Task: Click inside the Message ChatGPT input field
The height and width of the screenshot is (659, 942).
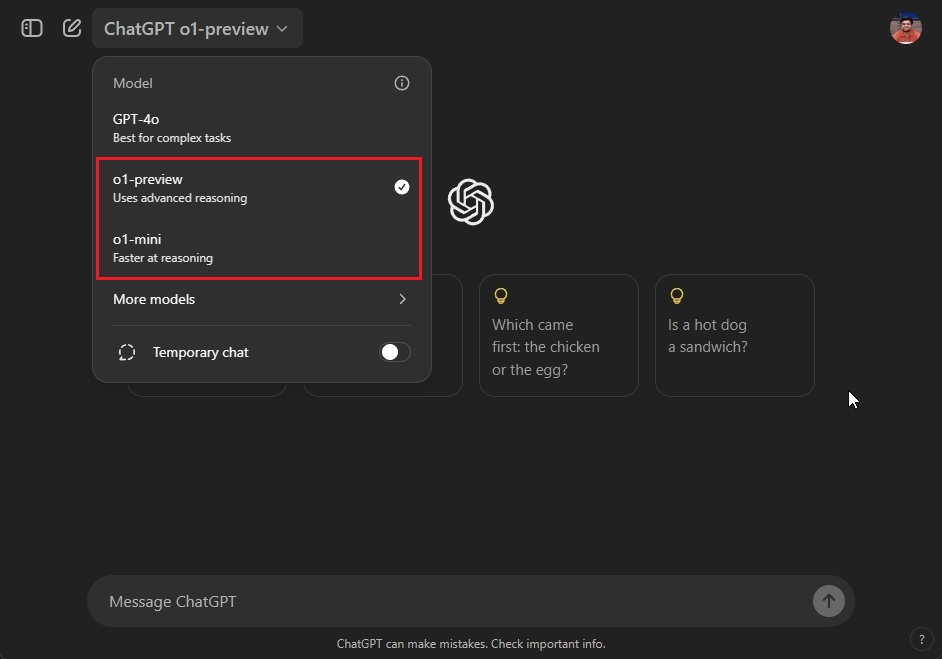Action: tap(400, 601)
